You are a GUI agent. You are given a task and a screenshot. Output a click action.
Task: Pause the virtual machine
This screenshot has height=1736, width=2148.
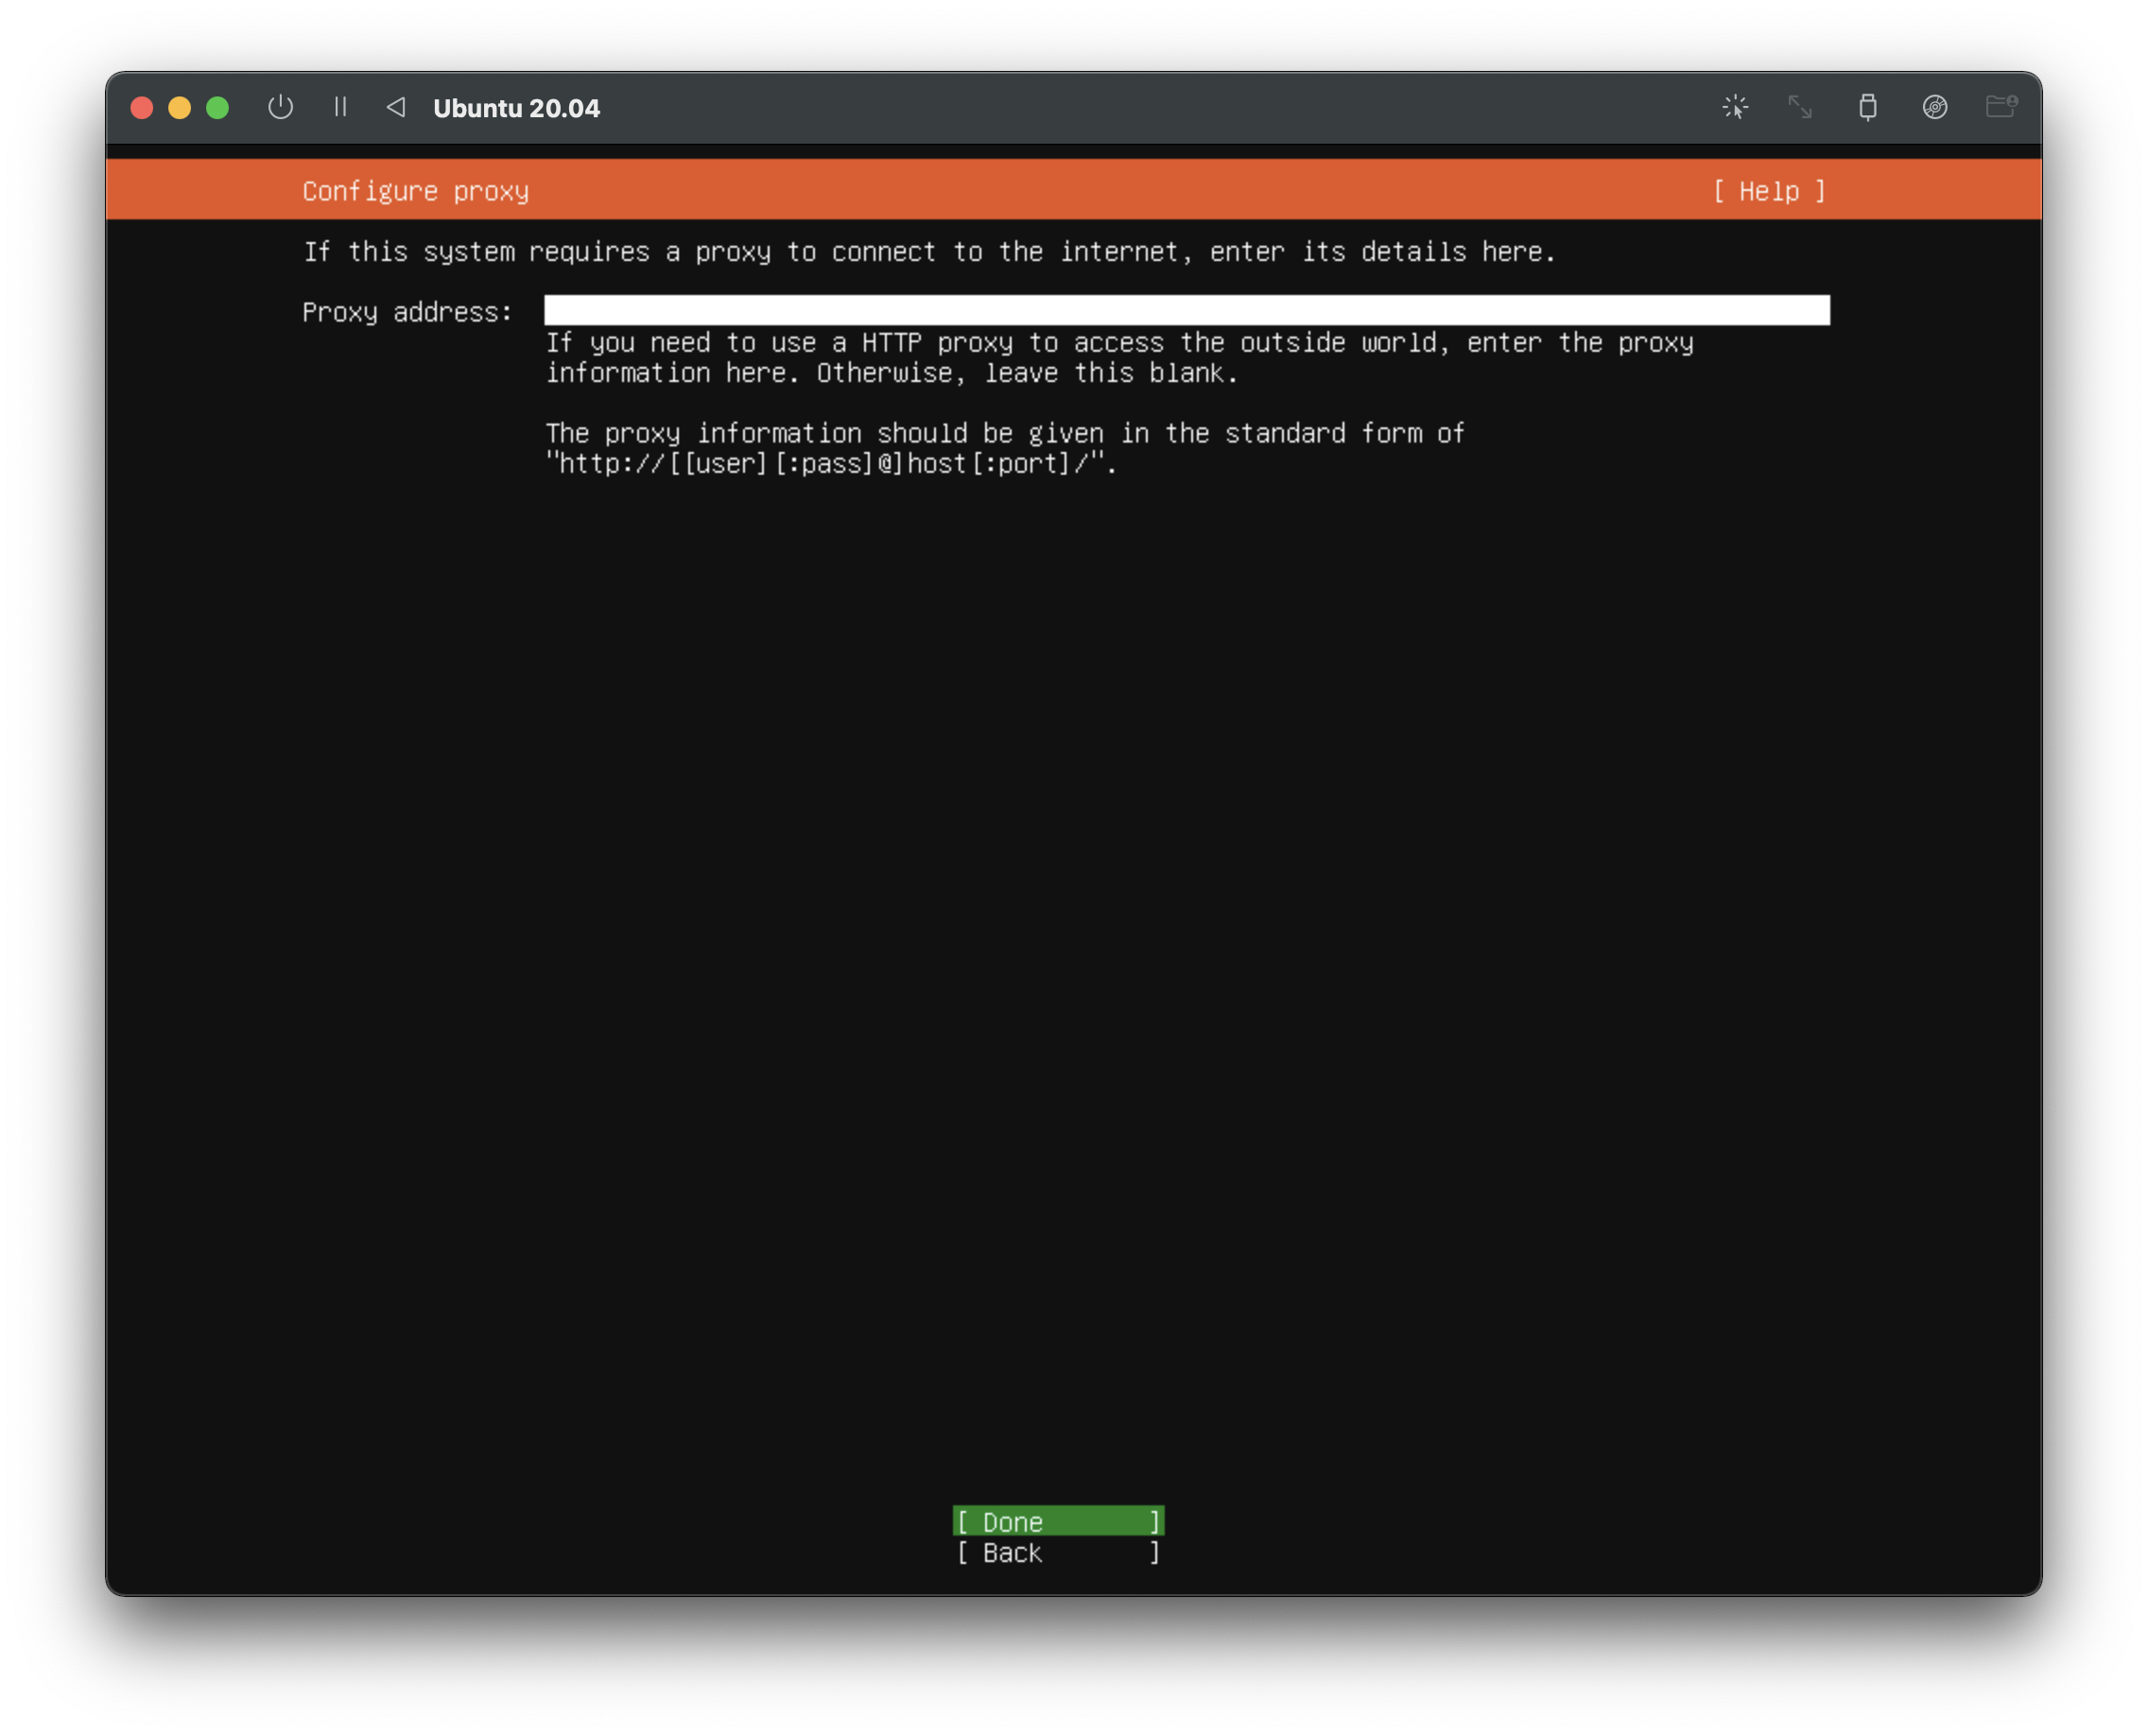tap(340, 107)
